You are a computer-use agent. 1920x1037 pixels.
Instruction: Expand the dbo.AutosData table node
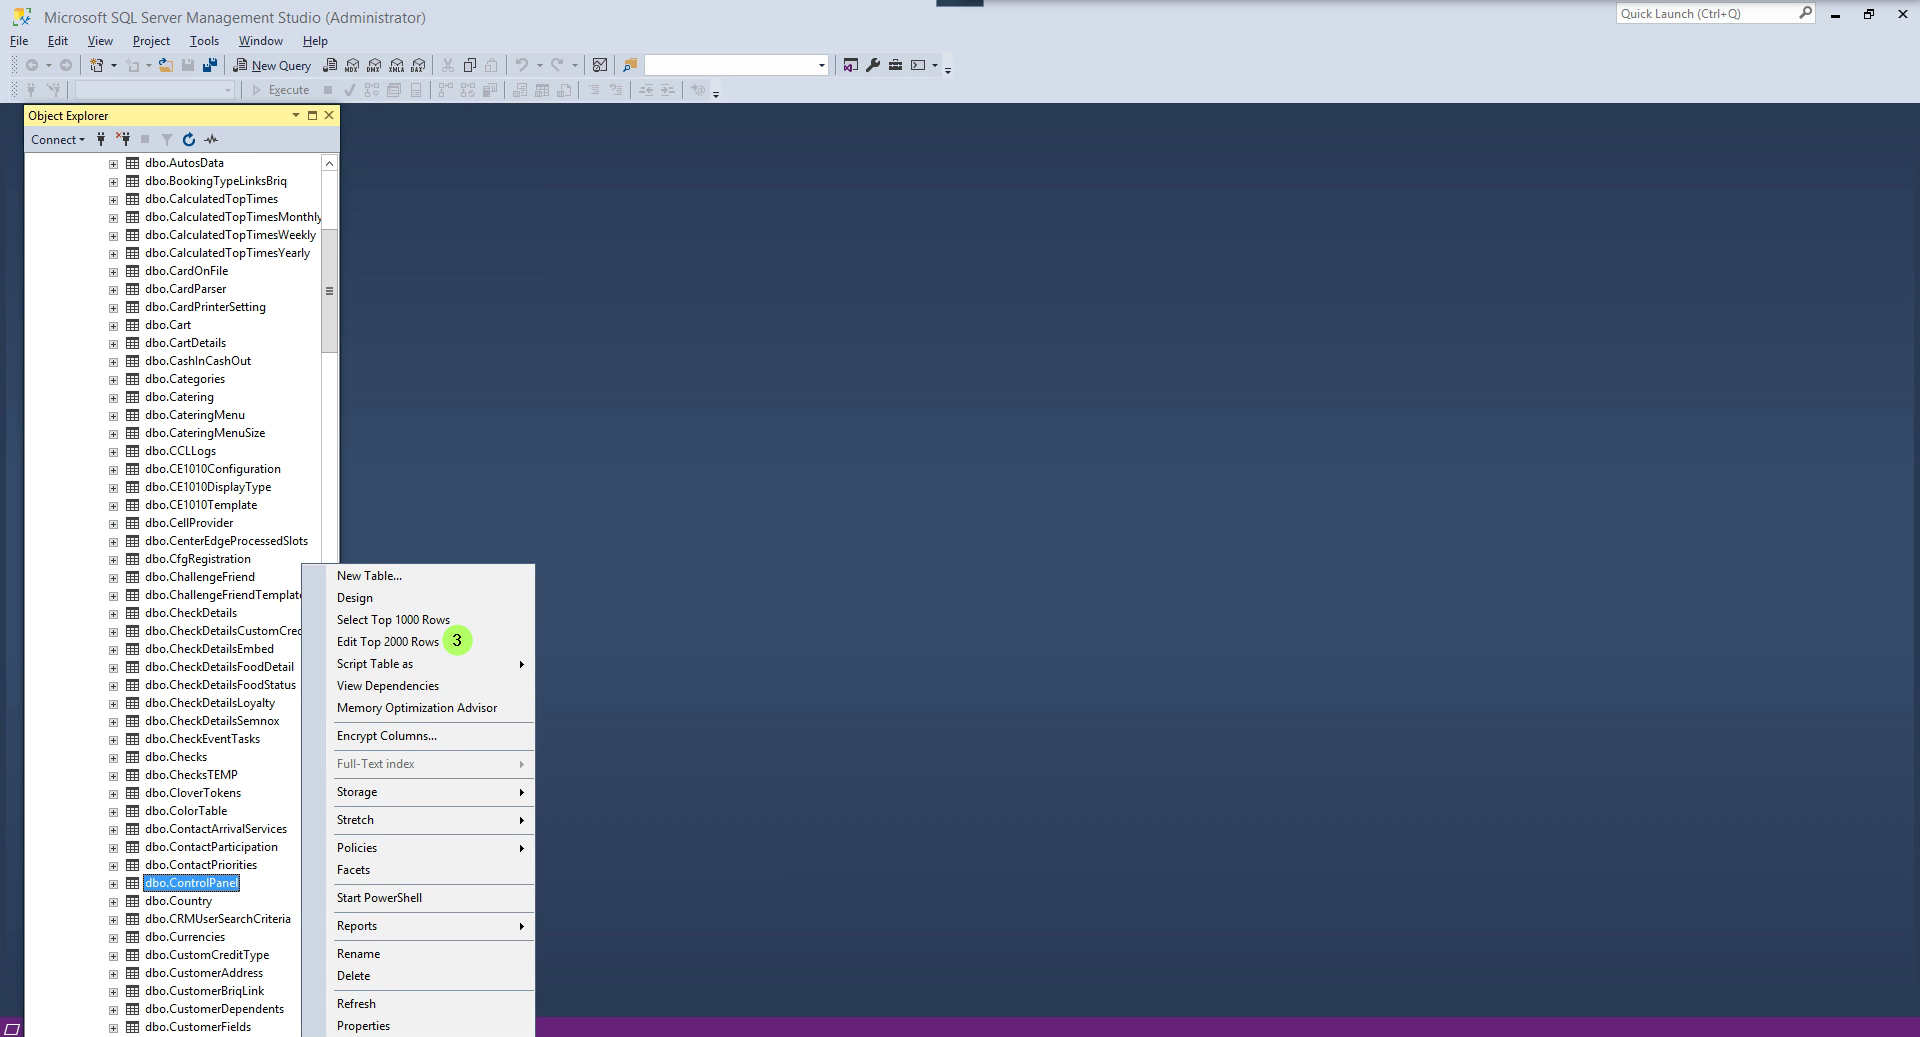(x=113, y=163)
